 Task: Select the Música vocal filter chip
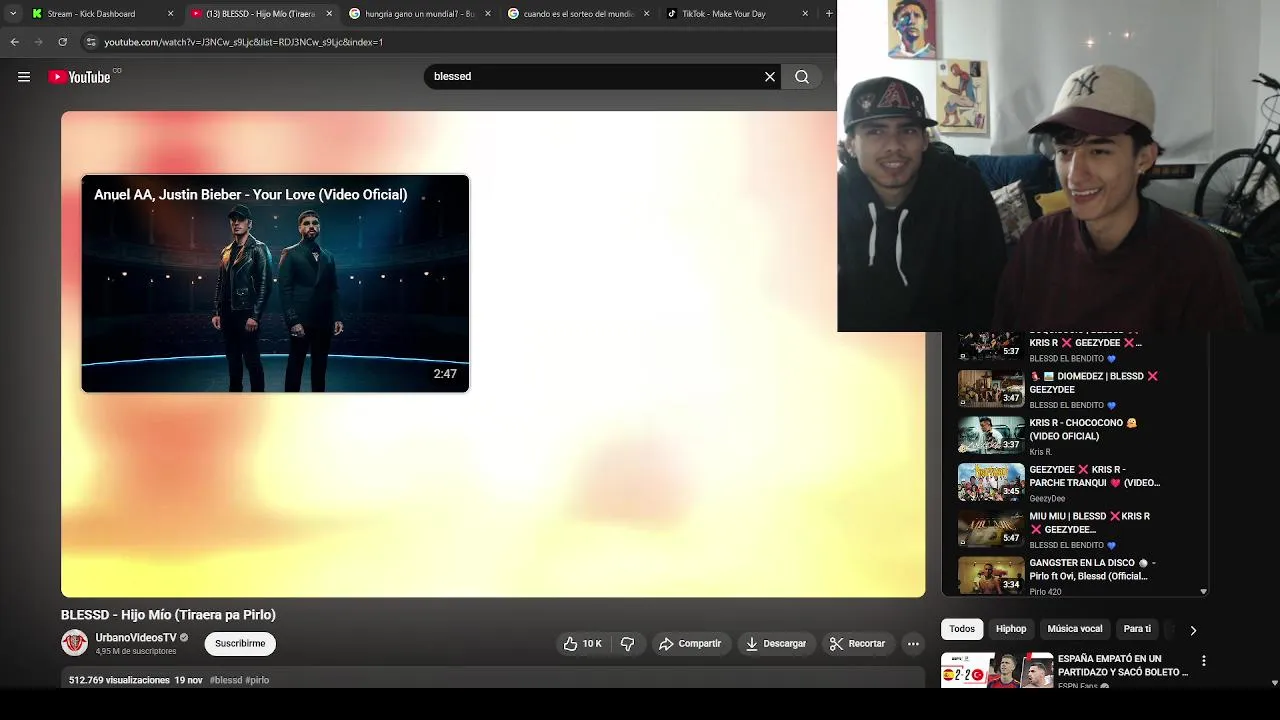(1075, 629)
